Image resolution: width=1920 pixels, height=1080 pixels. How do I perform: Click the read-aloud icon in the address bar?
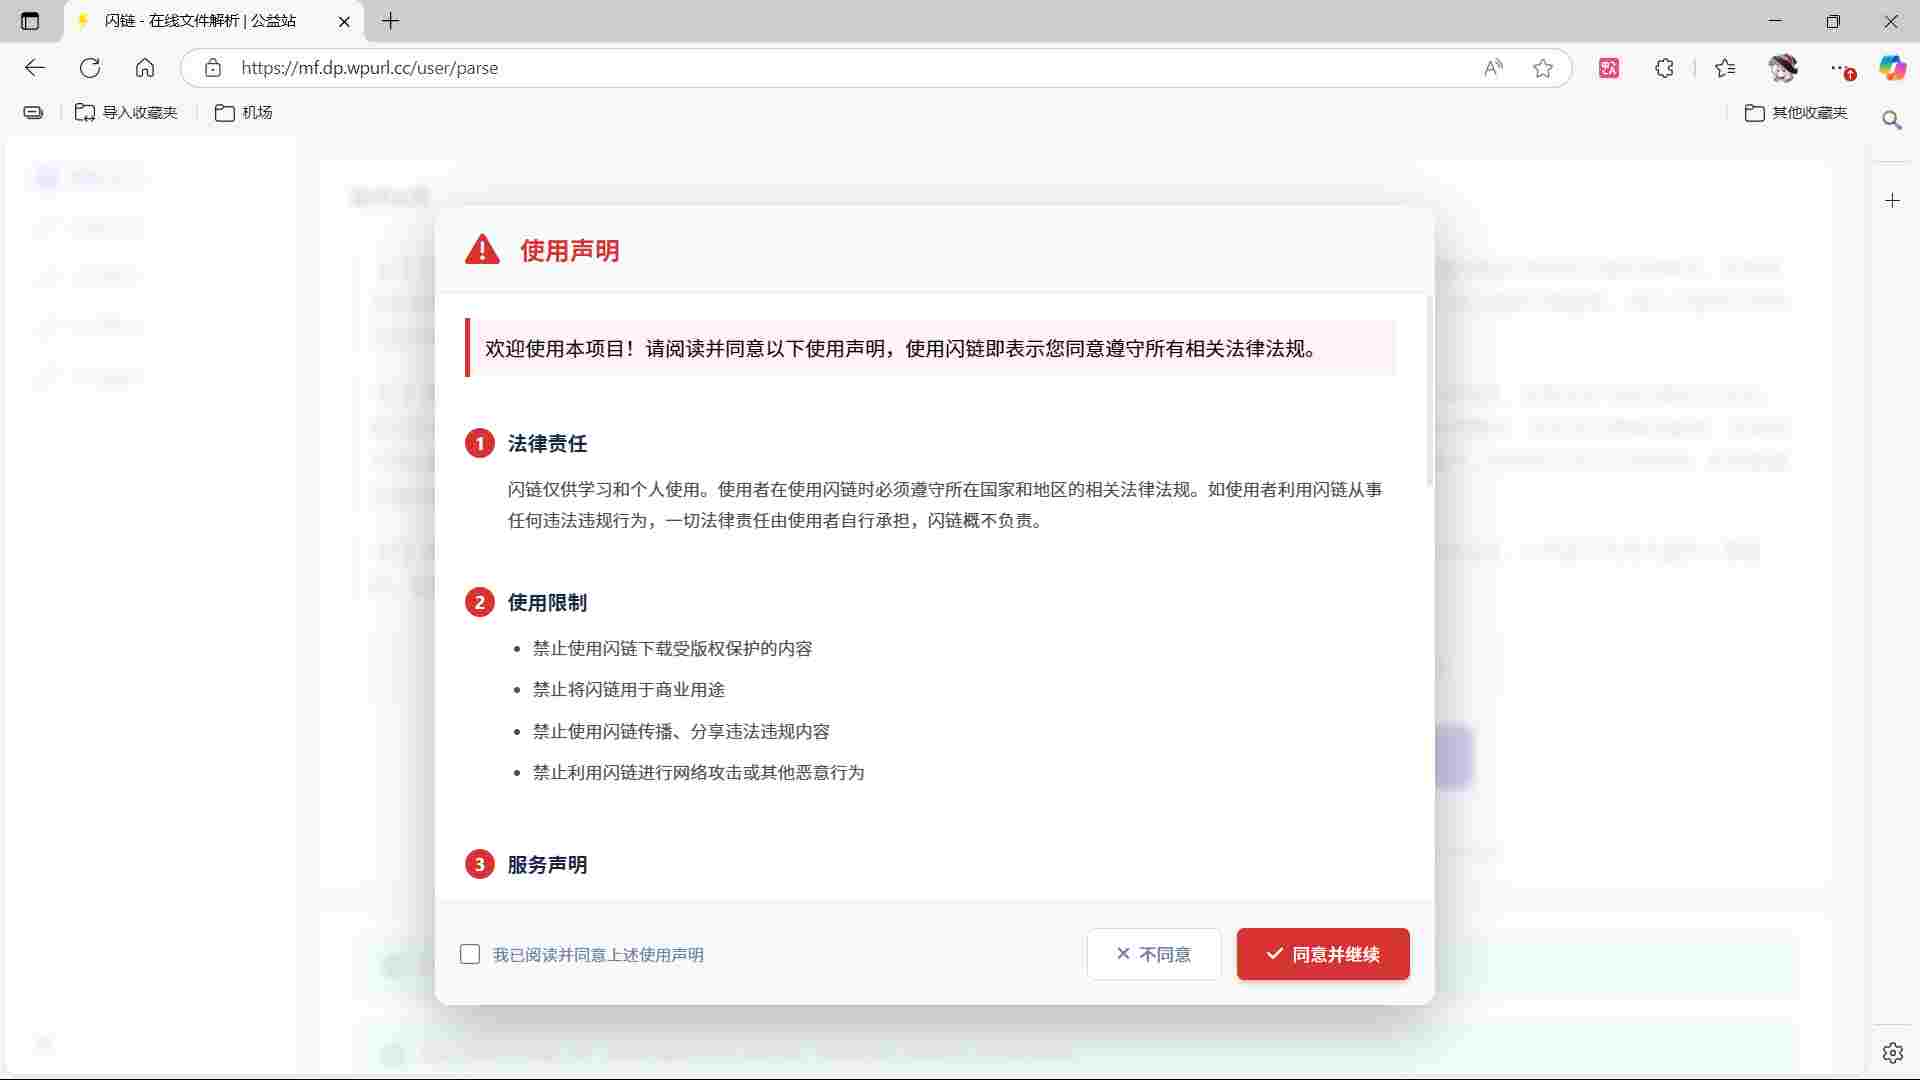click(1493, 68)
